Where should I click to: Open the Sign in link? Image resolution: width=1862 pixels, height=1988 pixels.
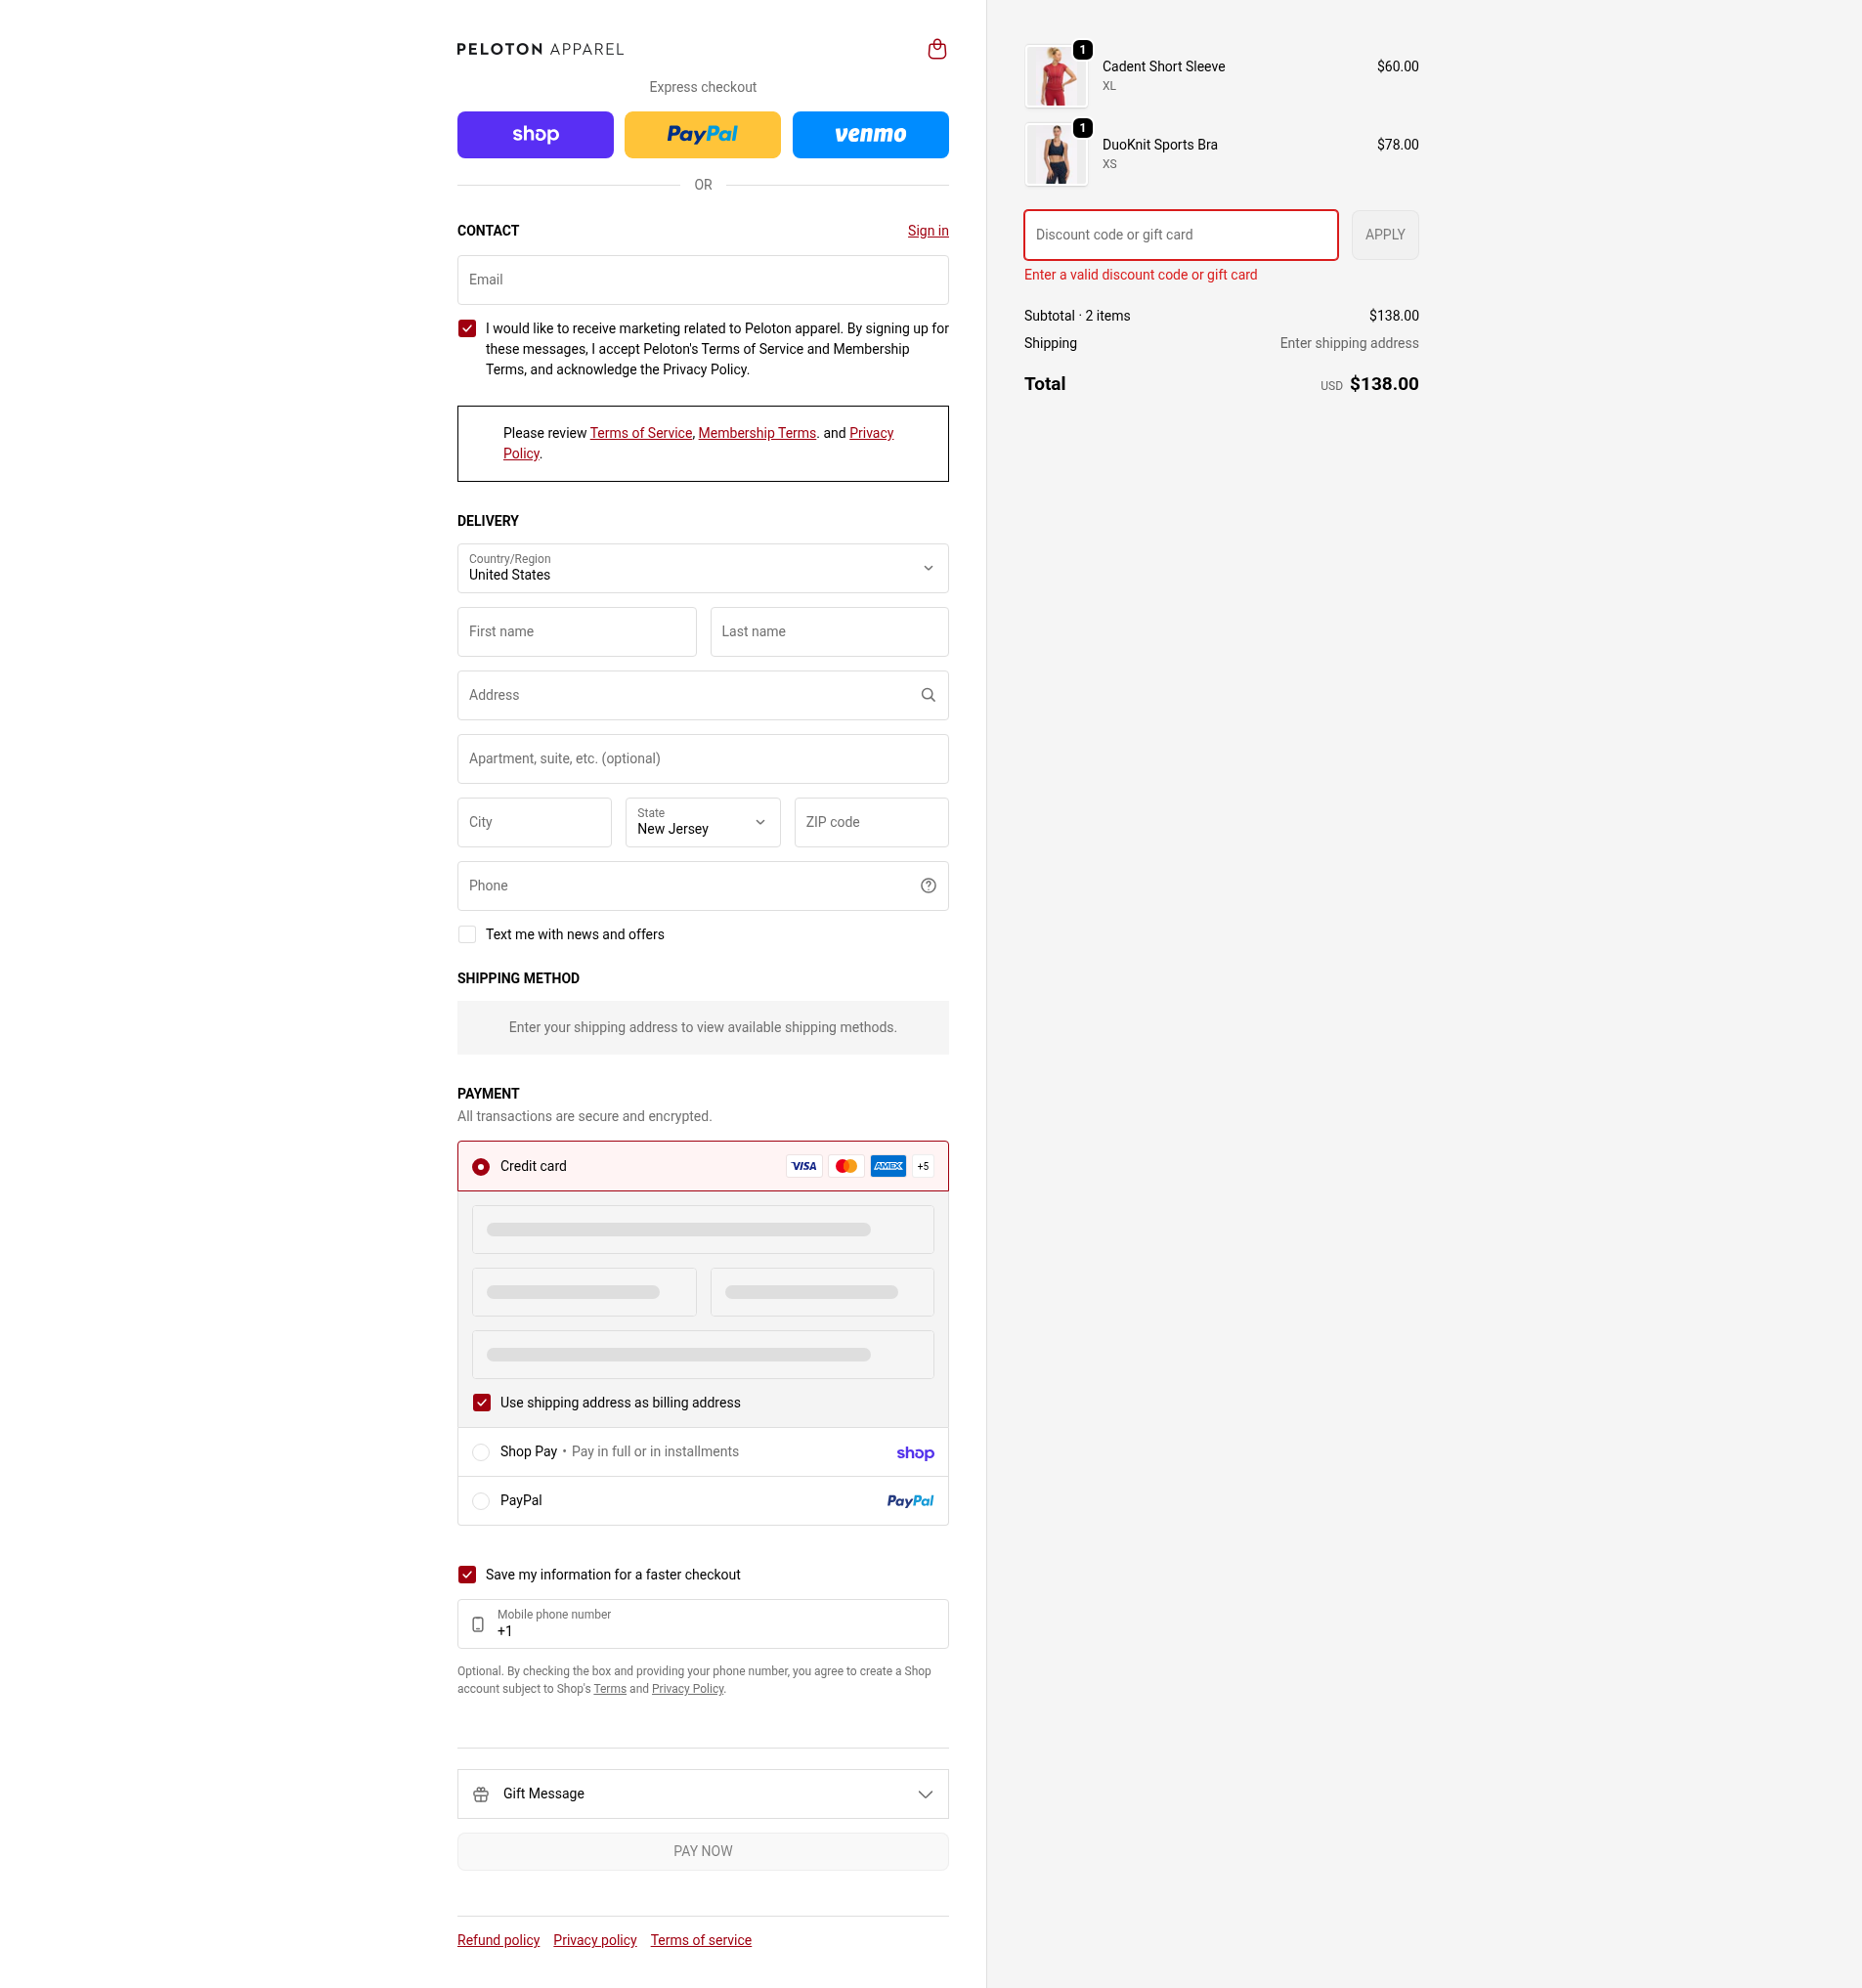(x=927, y=231)
